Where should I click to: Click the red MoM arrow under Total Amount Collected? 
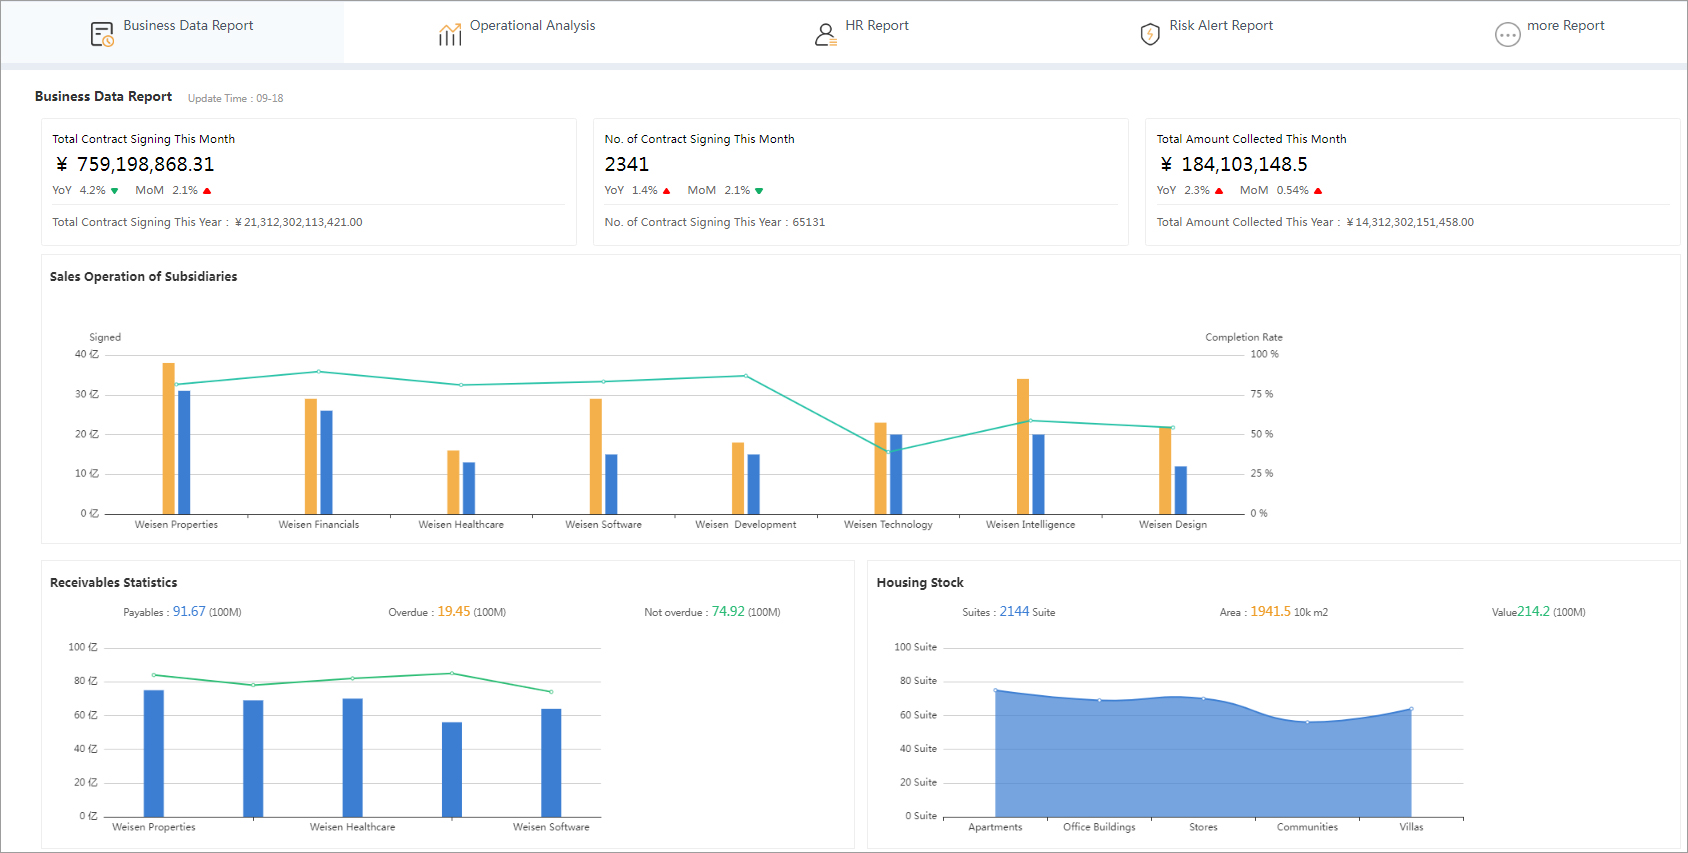pyautogui.click(x=1318, y=190)
